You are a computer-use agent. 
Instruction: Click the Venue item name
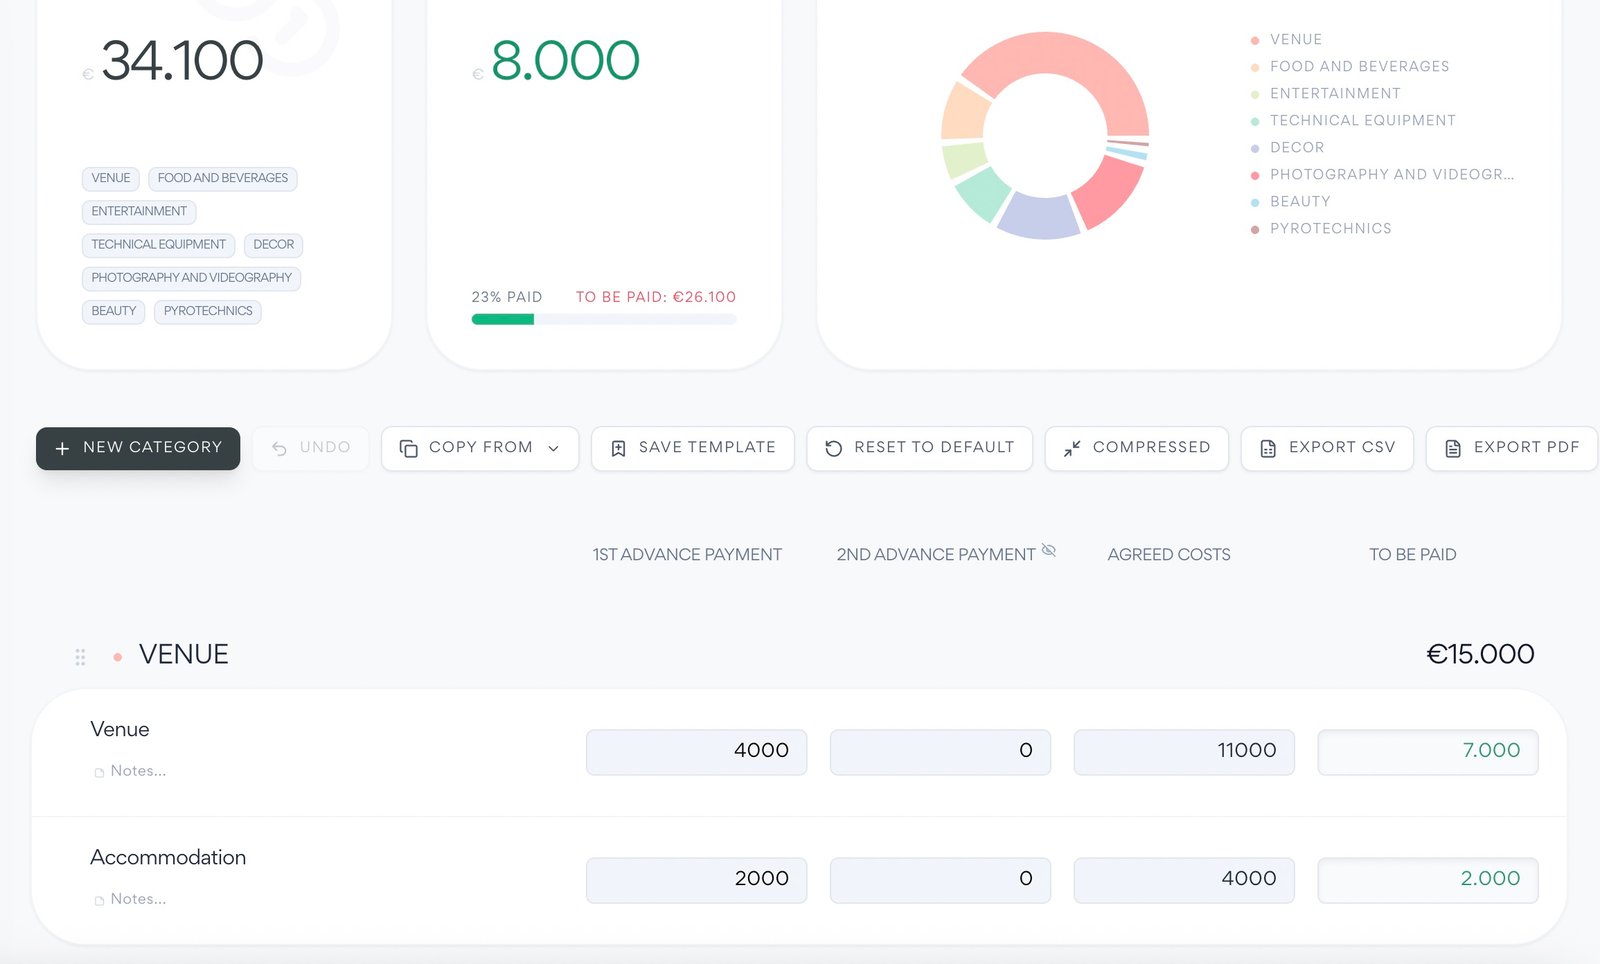(120, 730)
